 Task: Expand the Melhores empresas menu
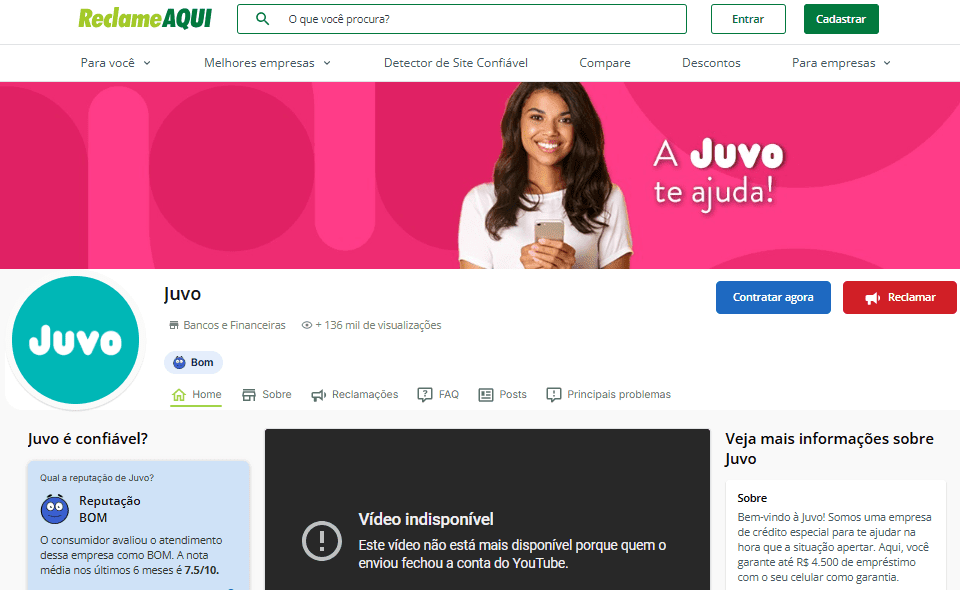(x=266, y=63)
